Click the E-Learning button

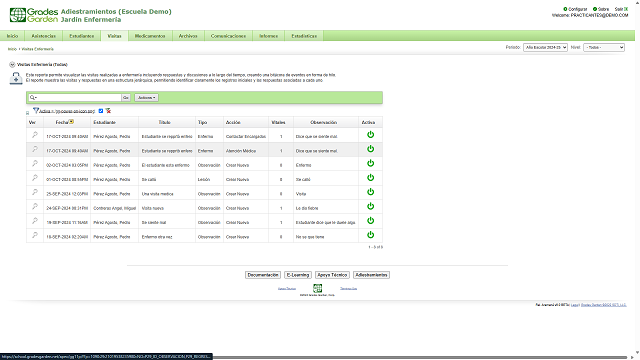(298, 275)
